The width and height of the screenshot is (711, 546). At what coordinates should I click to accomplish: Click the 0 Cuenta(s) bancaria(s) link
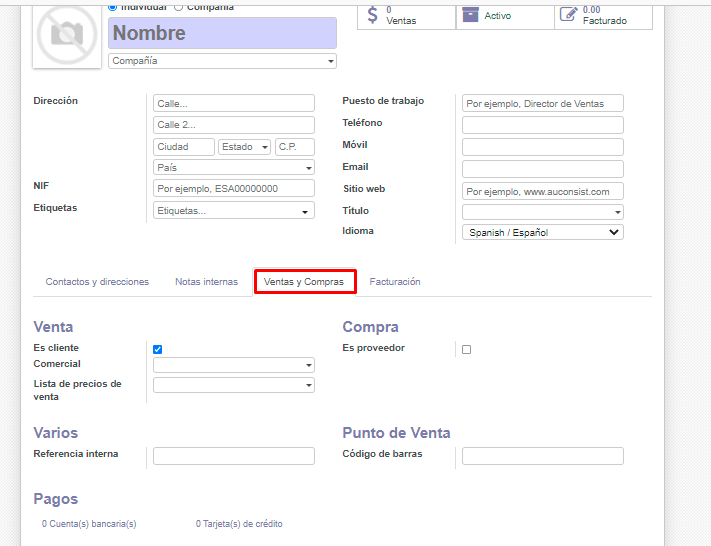point(89,524)
